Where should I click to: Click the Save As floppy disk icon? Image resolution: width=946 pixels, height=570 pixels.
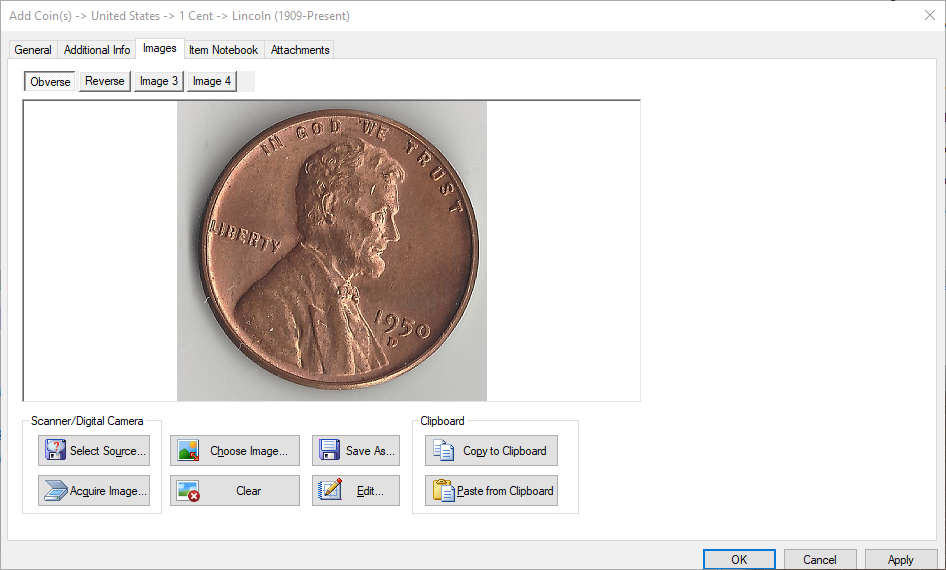tap(329, 450)
